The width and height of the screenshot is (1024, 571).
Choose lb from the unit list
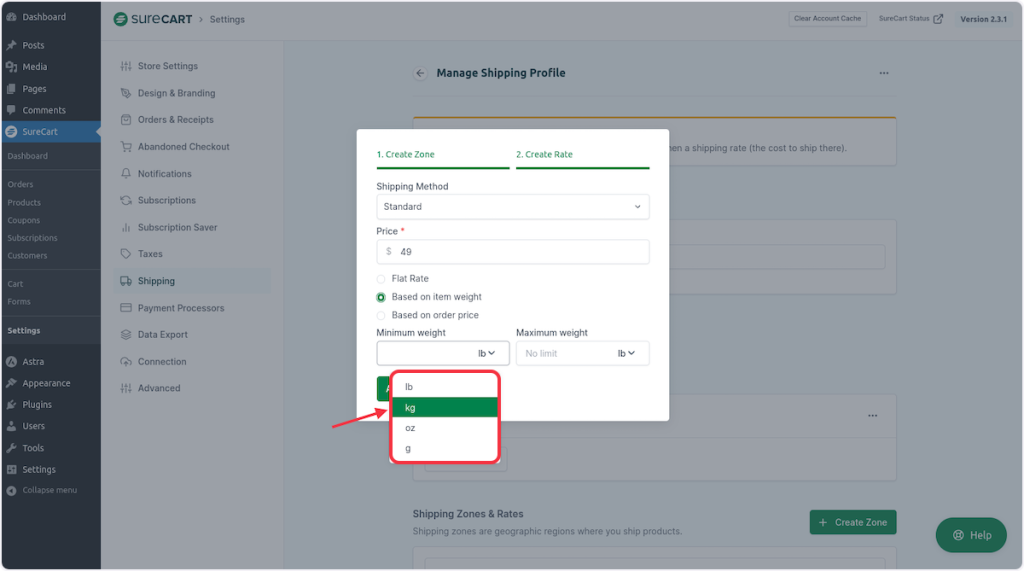click(x=445, y=387)
